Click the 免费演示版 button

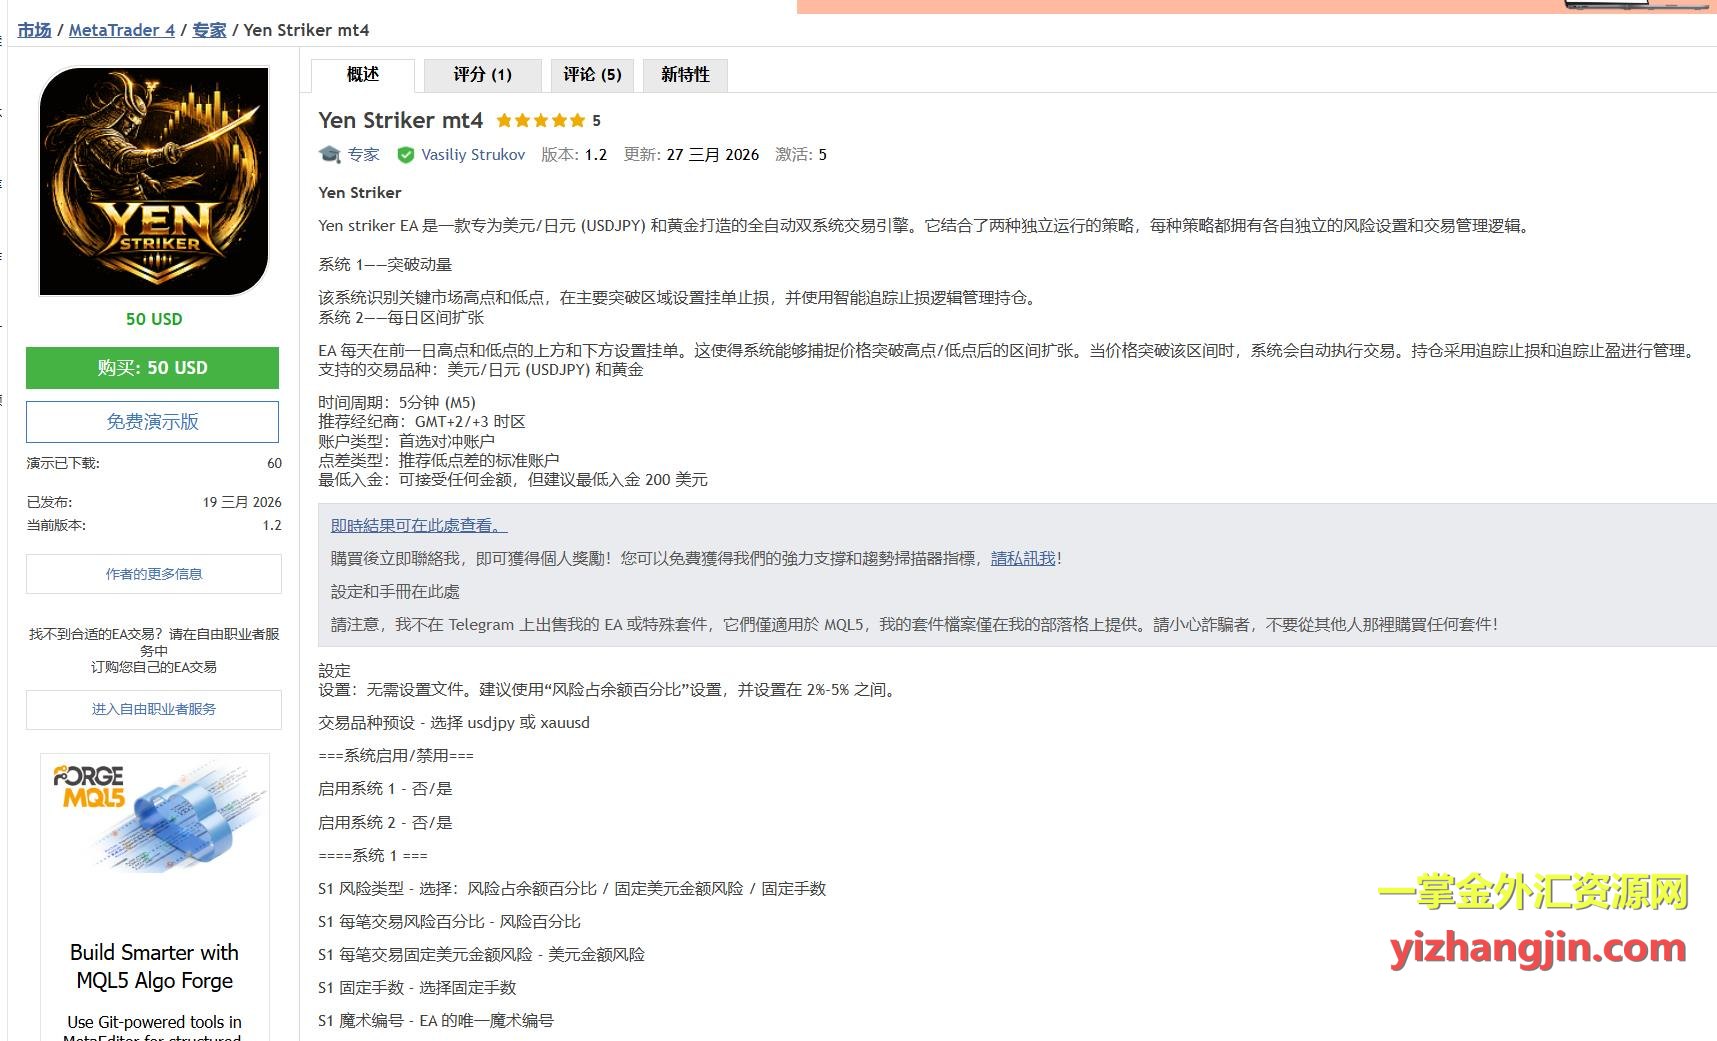point(152,422)
